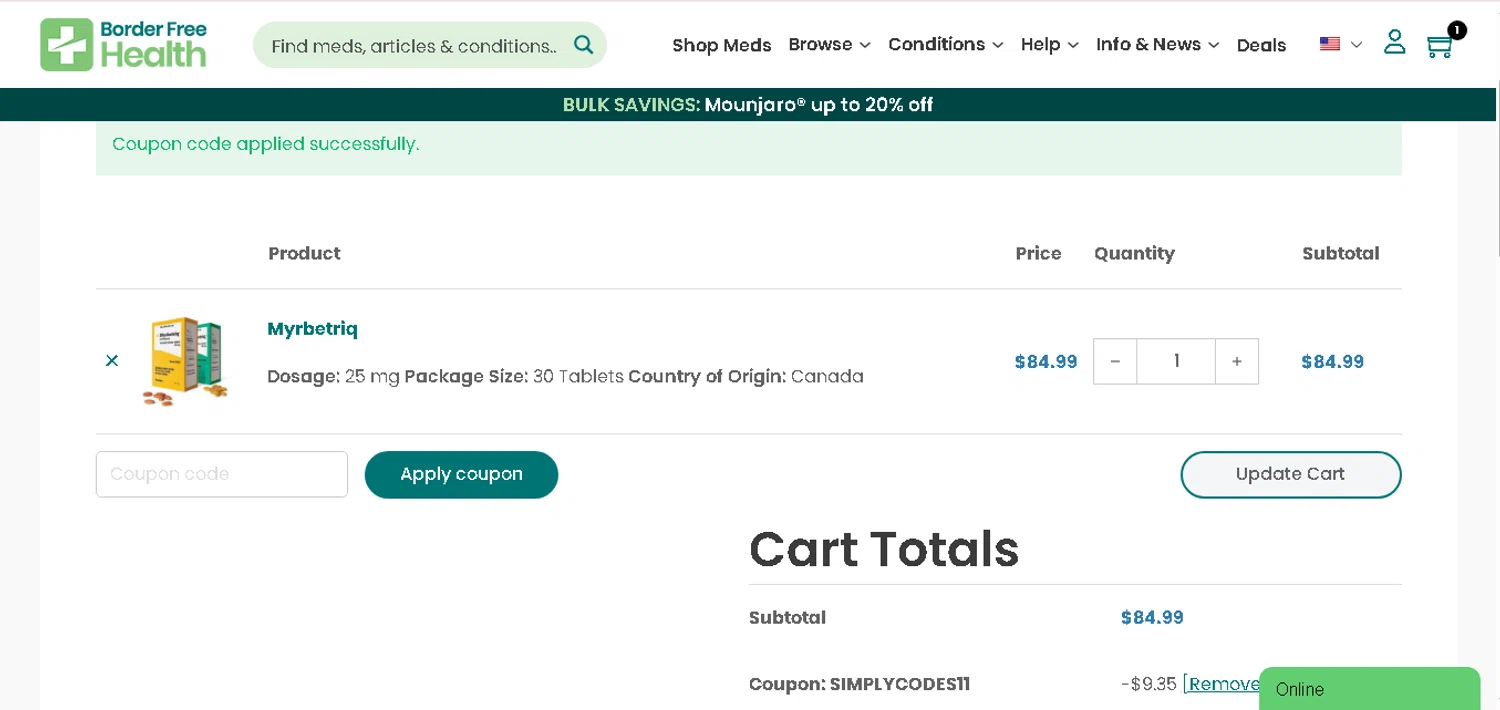This screenshot has height=710, width=1500.
Task: Remove Myrbetriq using the X icon
Action: click(112, 360)
